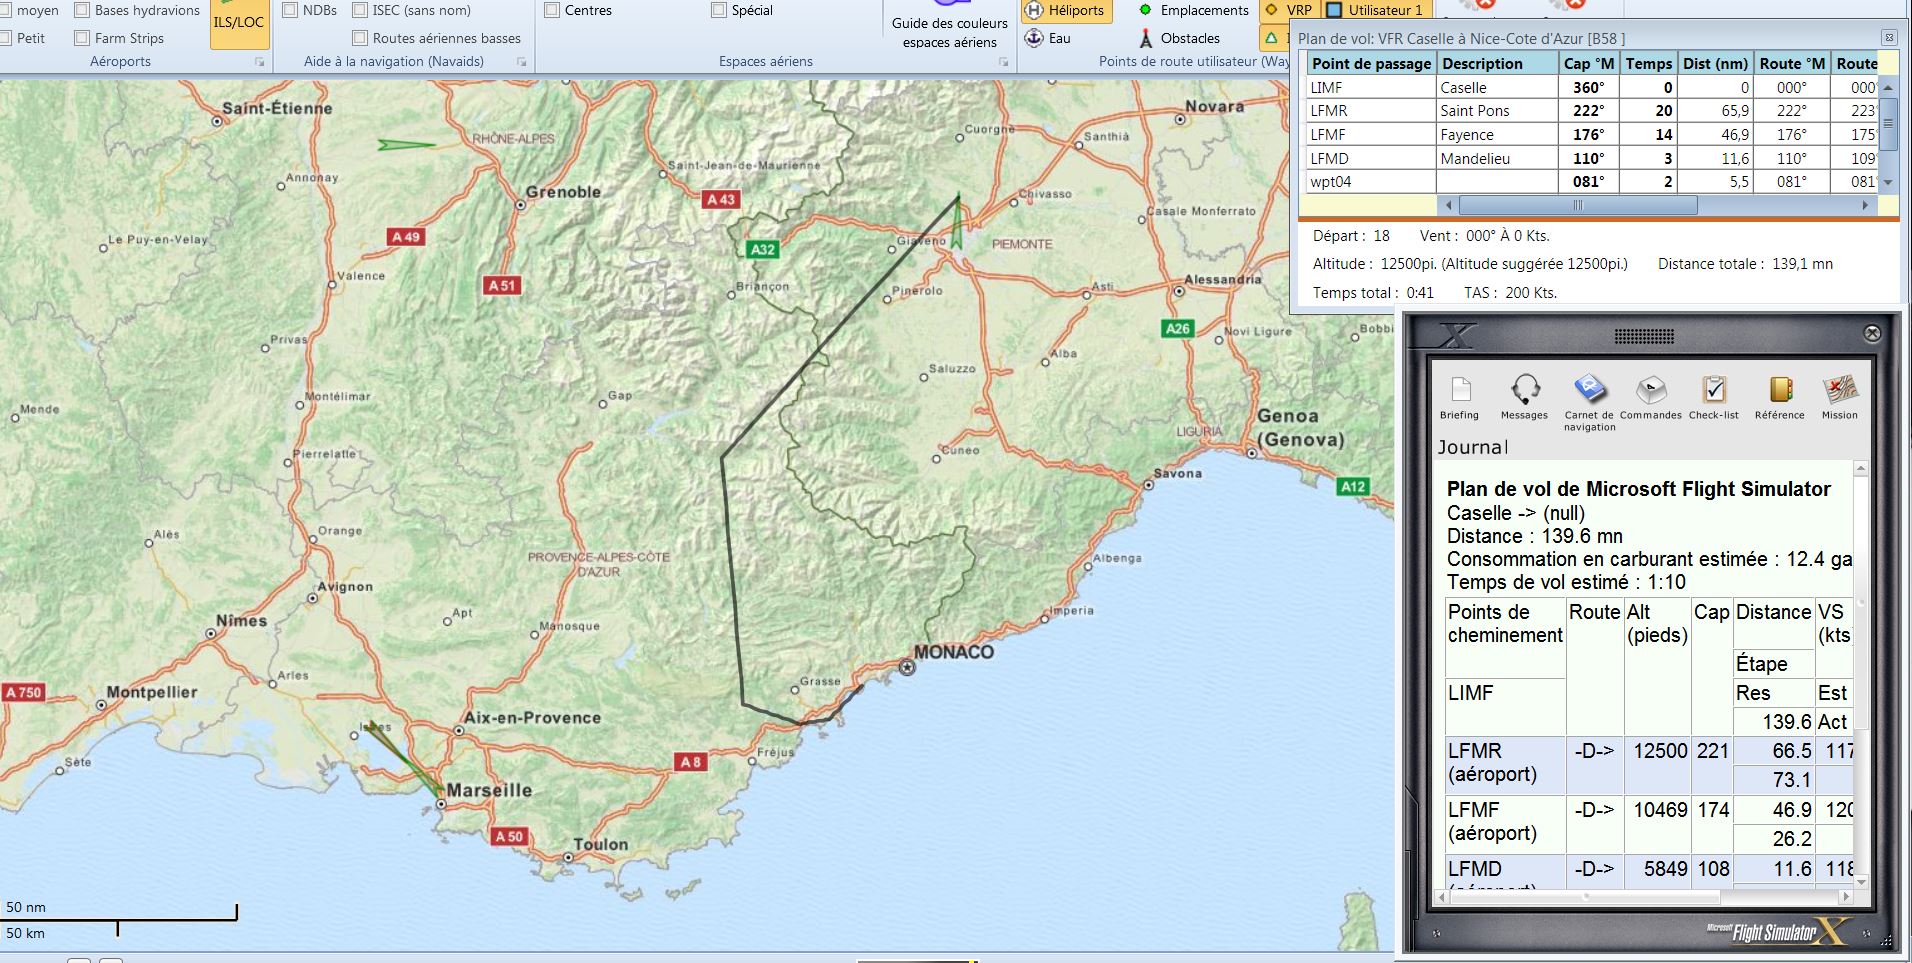The height and width of the screenshot is (963, 1912).
Task: Expand the Navaids group dialog launcher
Action: coord(521,62)
